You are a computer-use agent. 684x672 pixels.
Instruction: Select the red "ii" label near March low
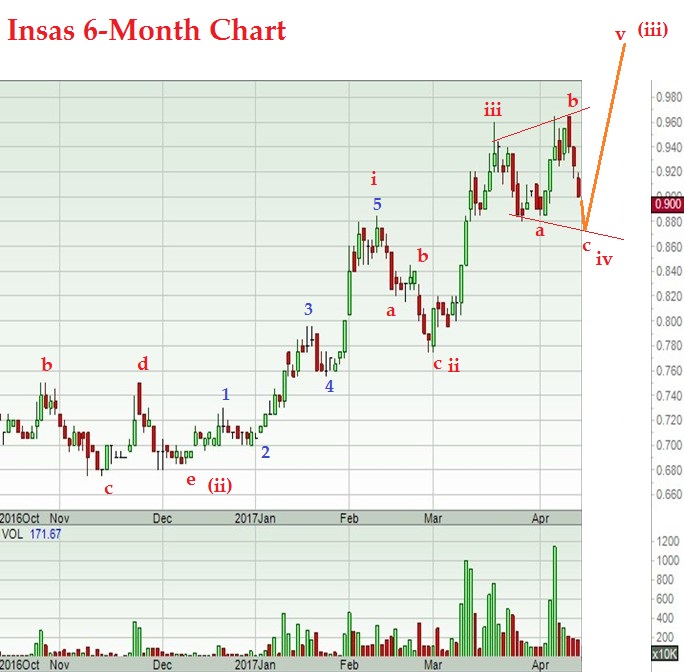(x=454, y=365)
